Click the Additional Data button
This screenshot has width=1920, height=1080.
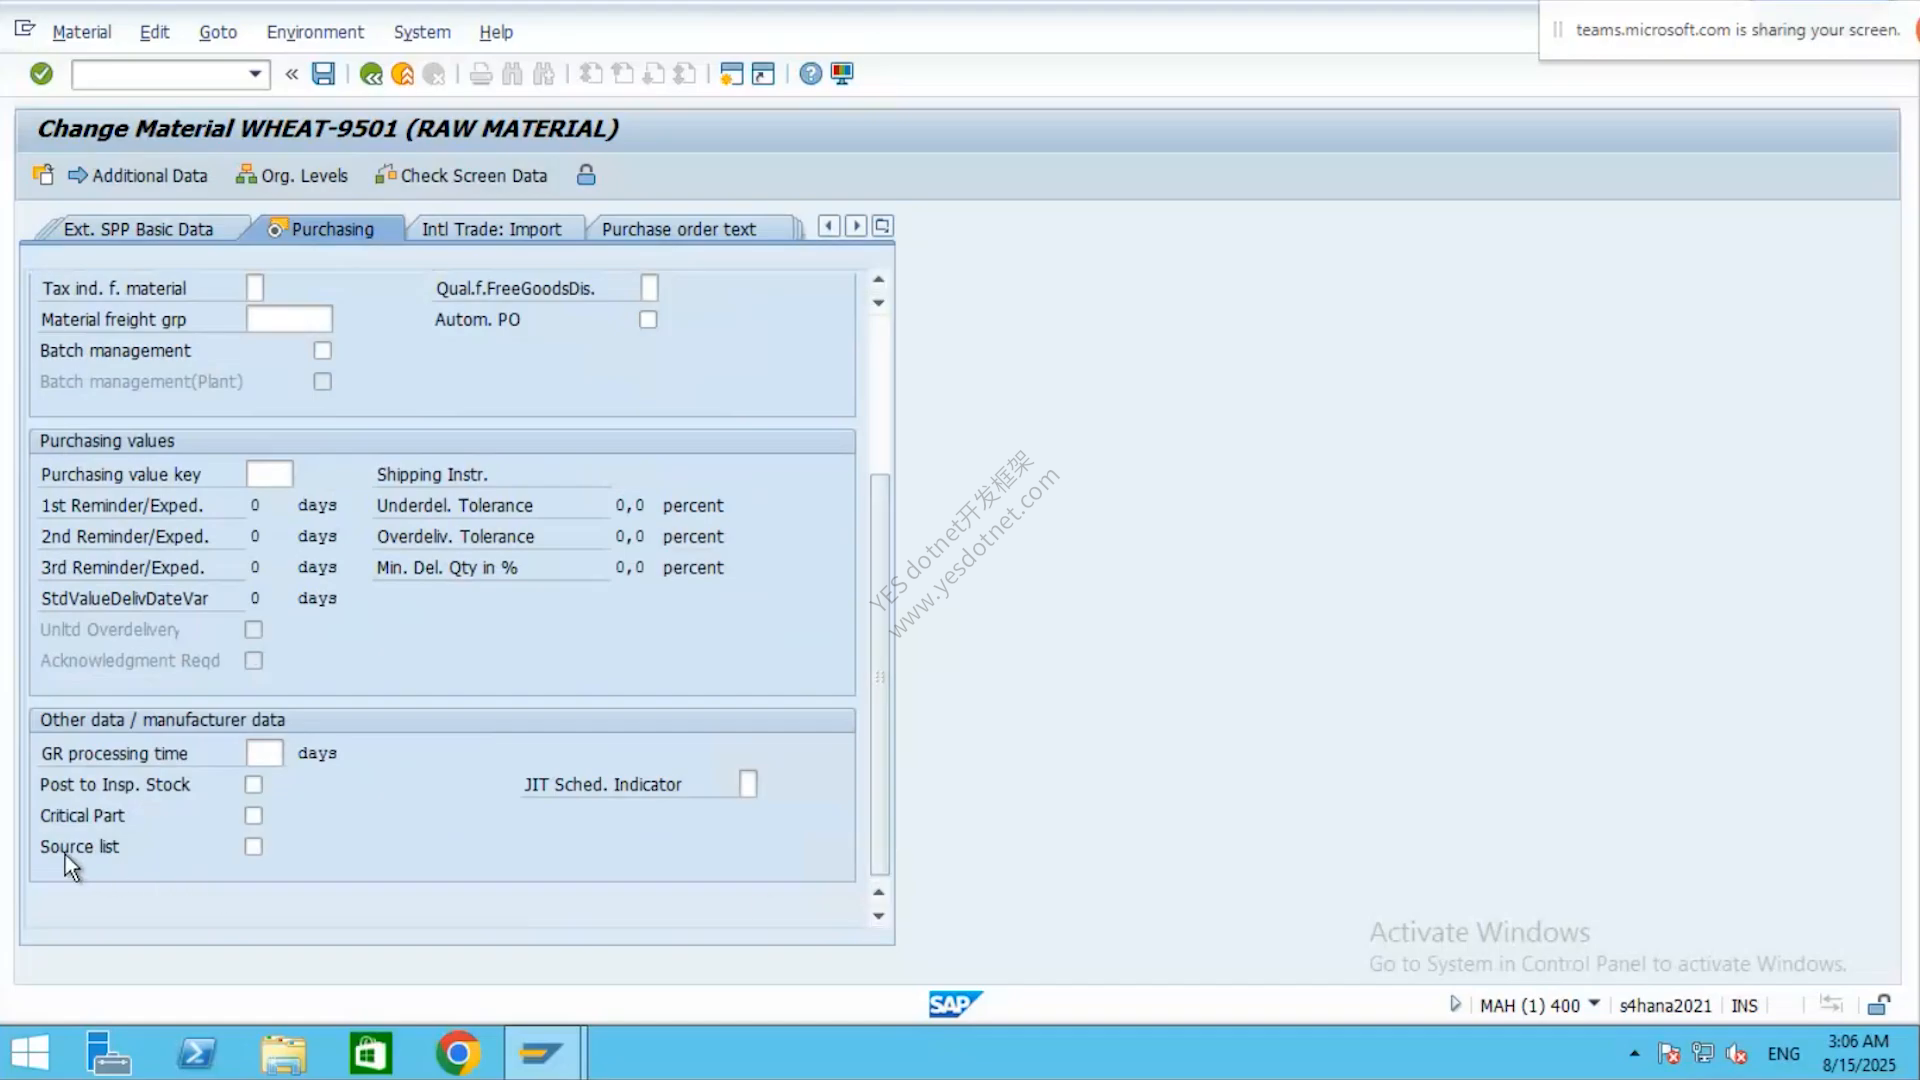click(x=138, y=176)
